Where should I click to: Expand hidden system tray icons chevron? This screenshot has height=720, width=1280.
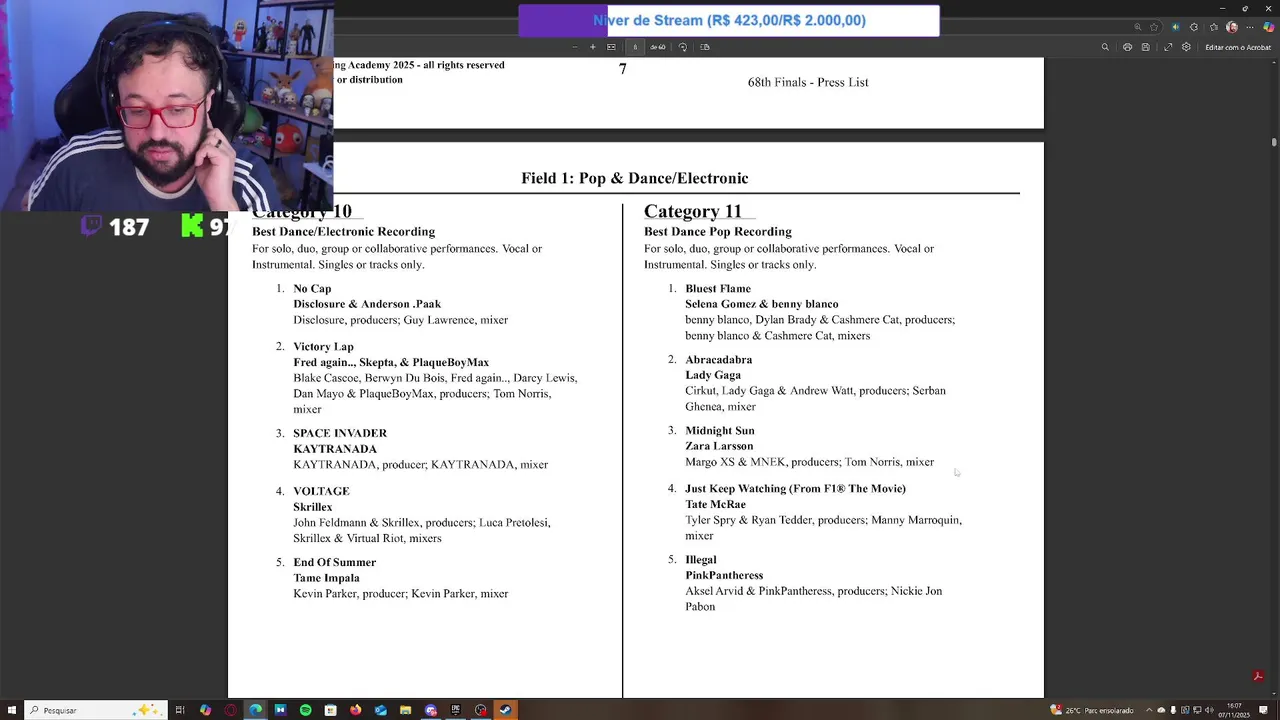click(1149, 710)
